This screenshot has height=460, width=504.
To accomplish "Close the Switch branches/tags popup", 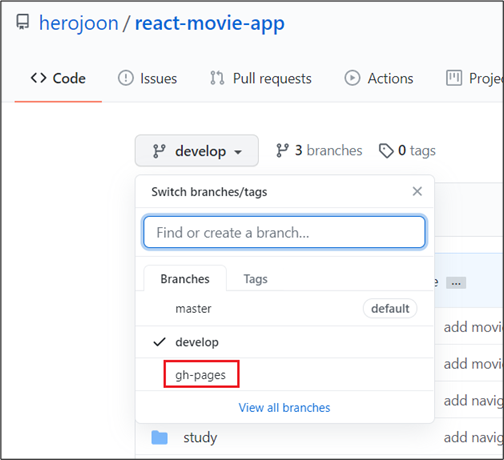I will point(417,191).
